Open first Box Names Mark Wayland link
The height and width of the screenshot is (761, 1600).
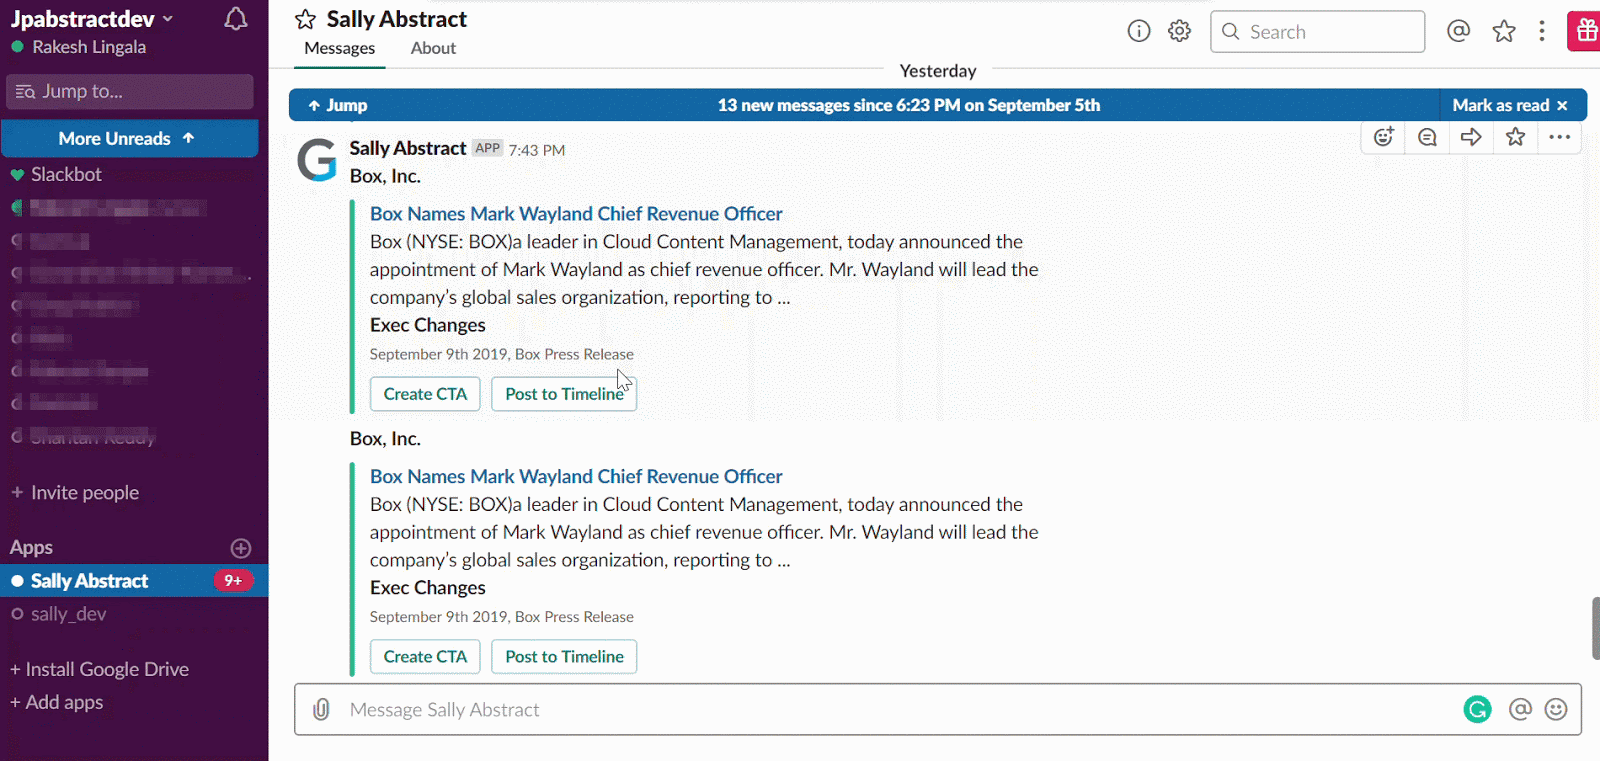[x=576, y=214]
